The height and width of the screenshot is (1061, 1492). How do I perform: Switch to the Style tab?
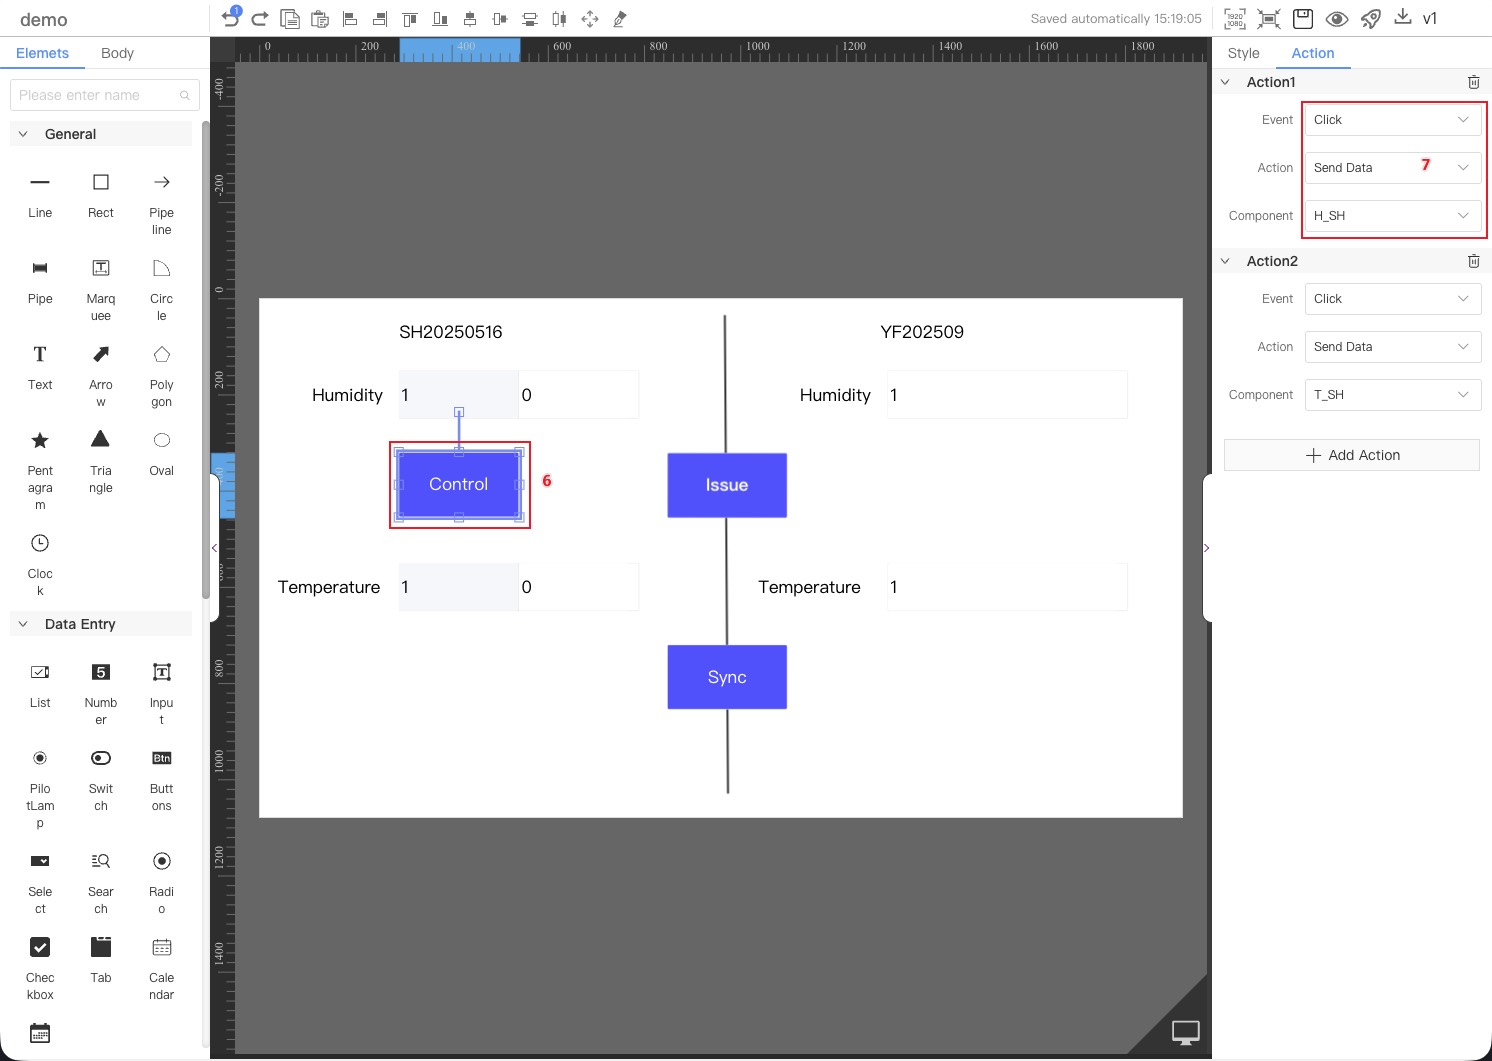(1243, 53)
